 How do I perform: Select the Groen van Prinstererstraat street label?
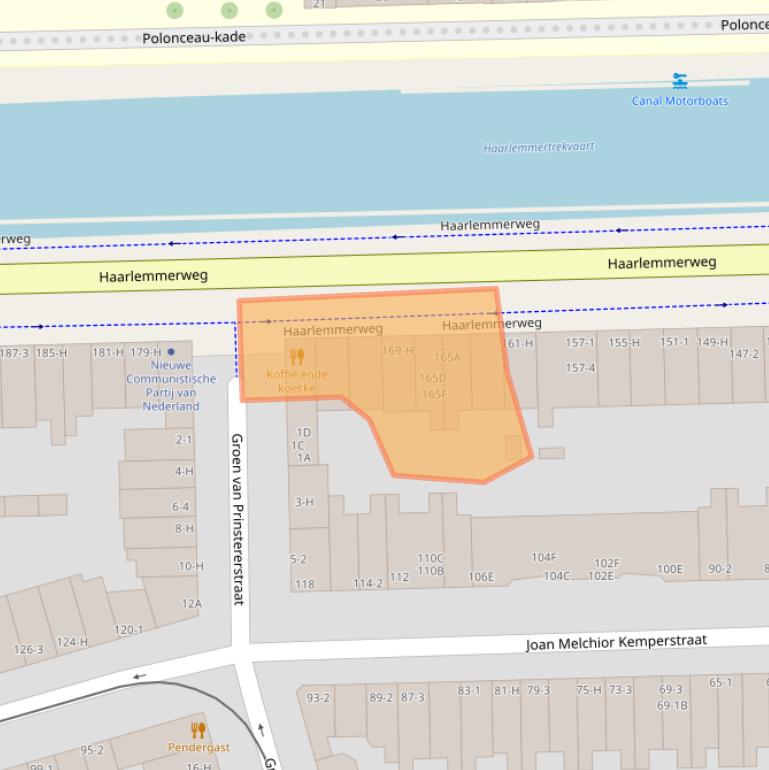[238, 518]
